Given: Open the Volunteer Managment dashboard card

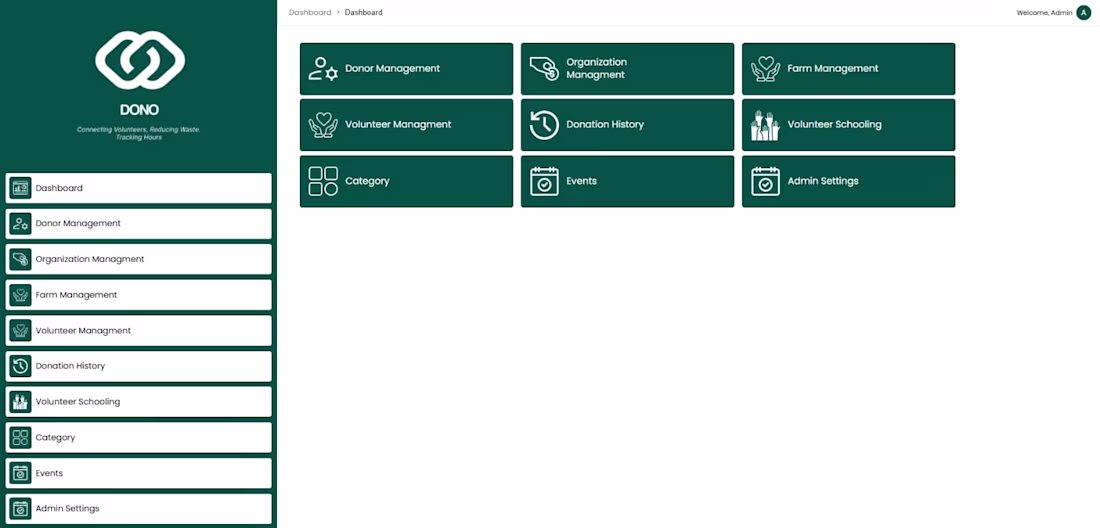Looking at the screenshot, I should click(406, 125).
